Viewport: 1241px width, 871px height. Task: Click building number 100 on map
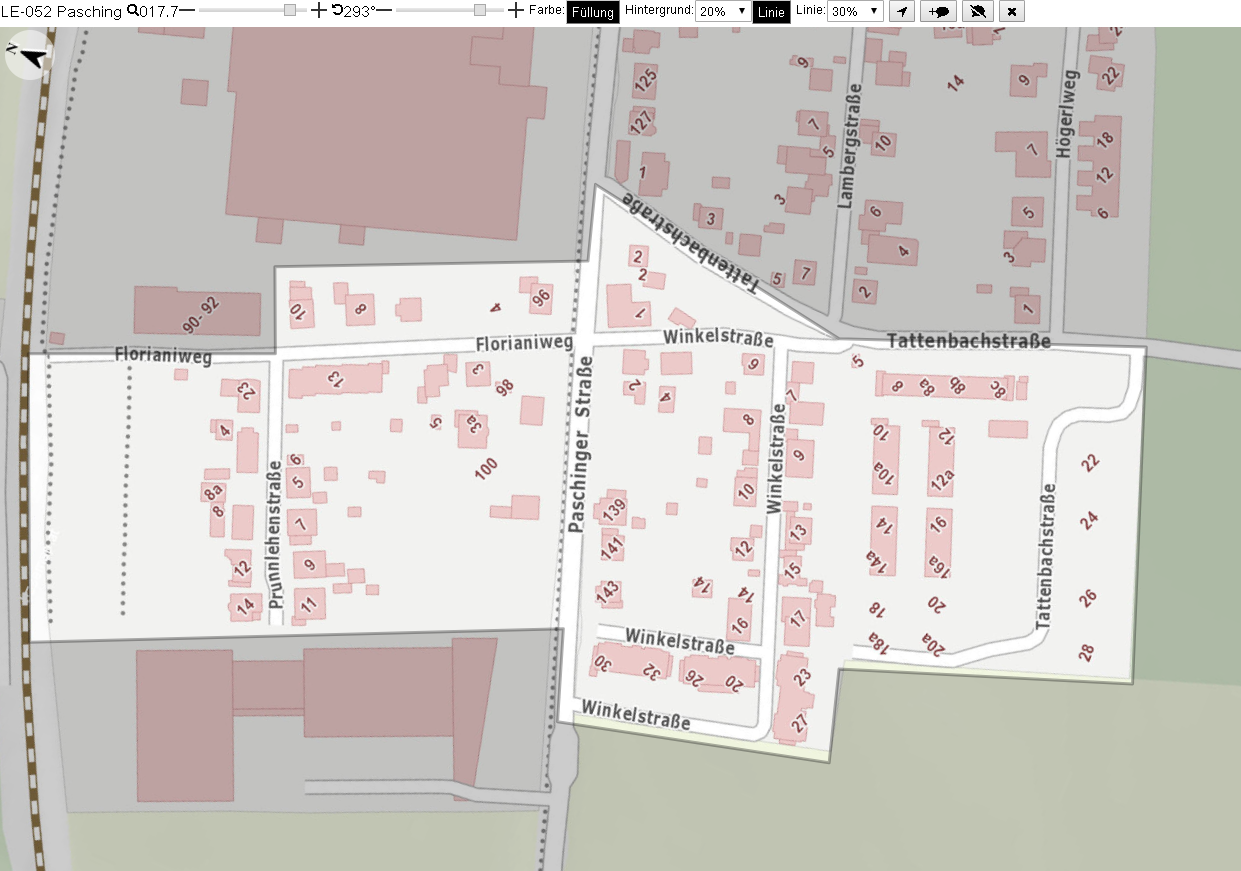pos(486,469)
